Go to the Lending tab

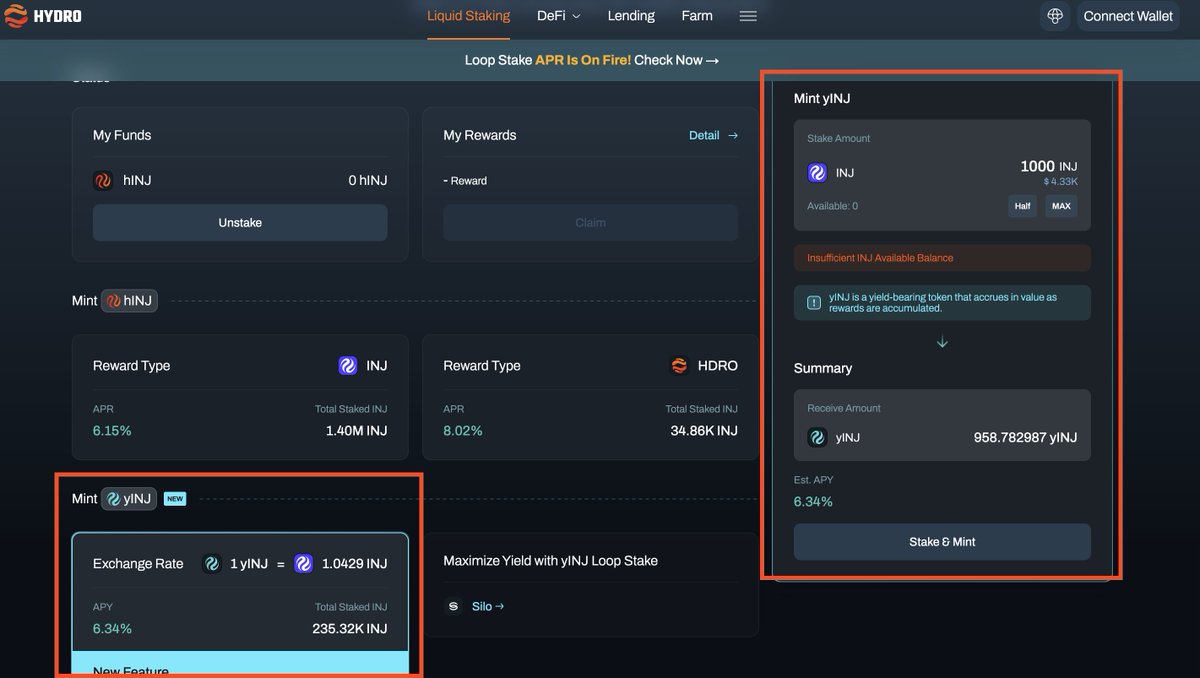tap(631, 16)
